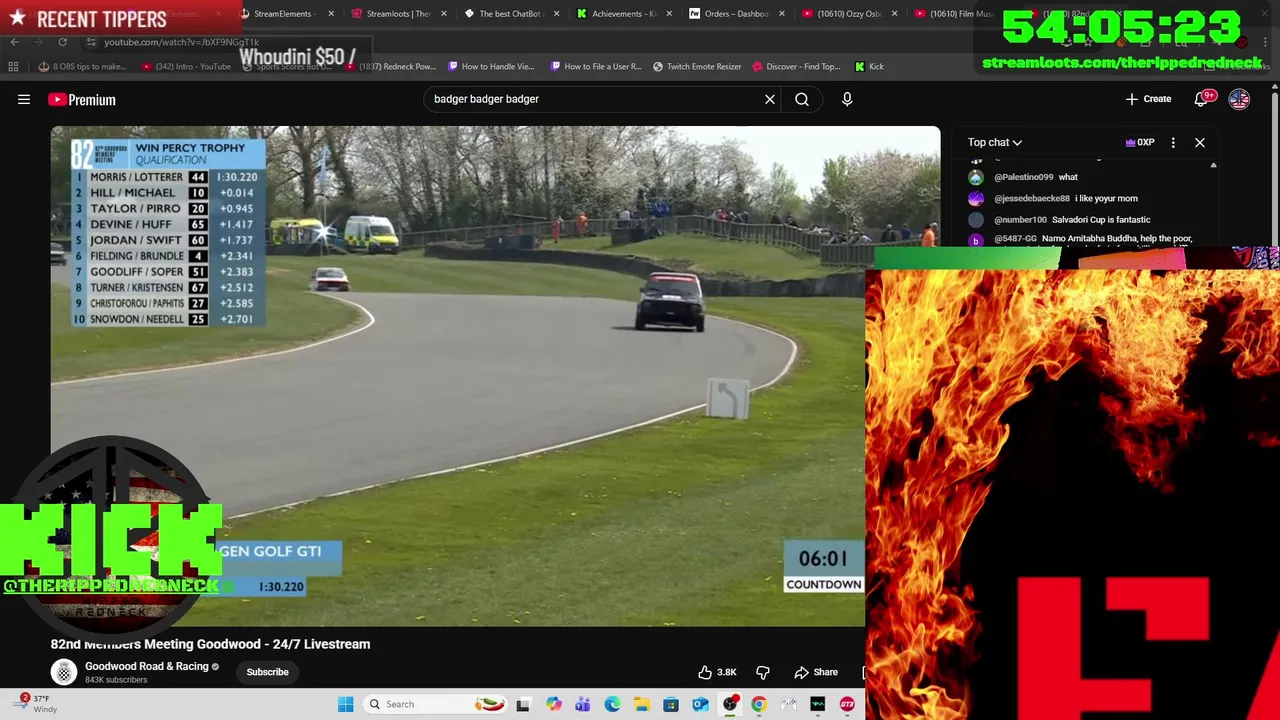Viewport: 1280px width, 720px height.
Task: Open live chat more options menu
Action: [1173, 142]
